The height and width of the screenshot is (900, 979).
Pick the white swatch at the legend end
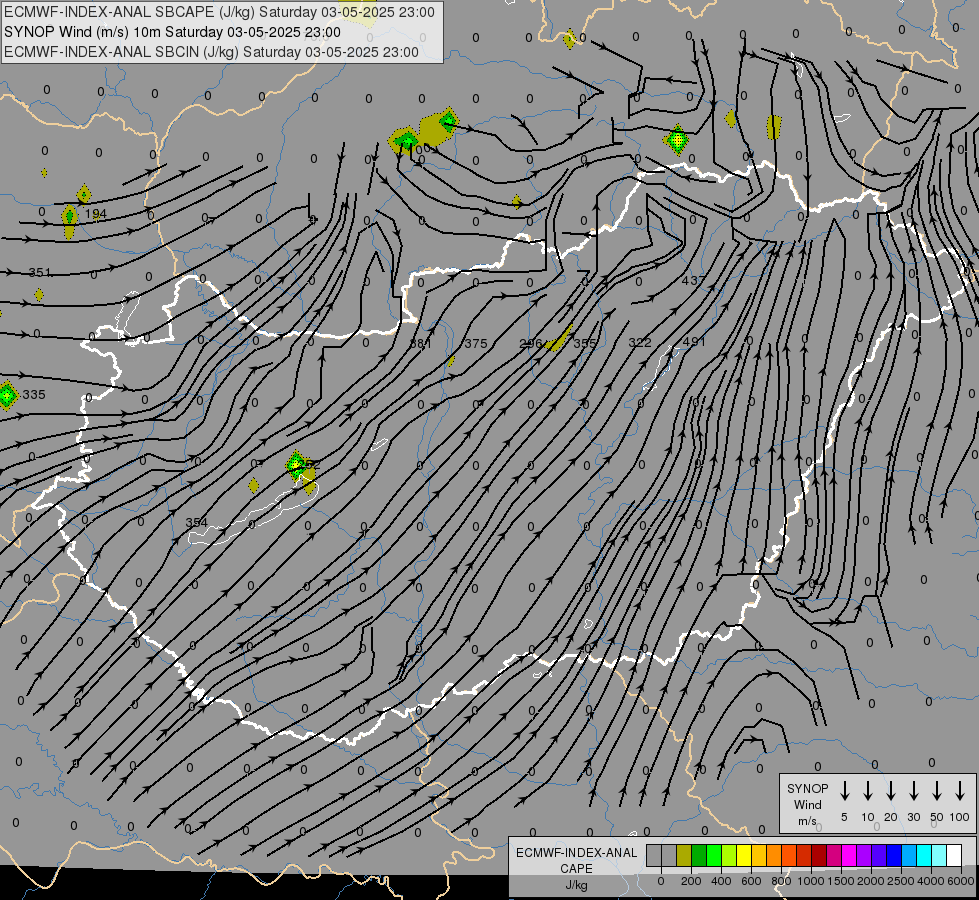(954, 856)
